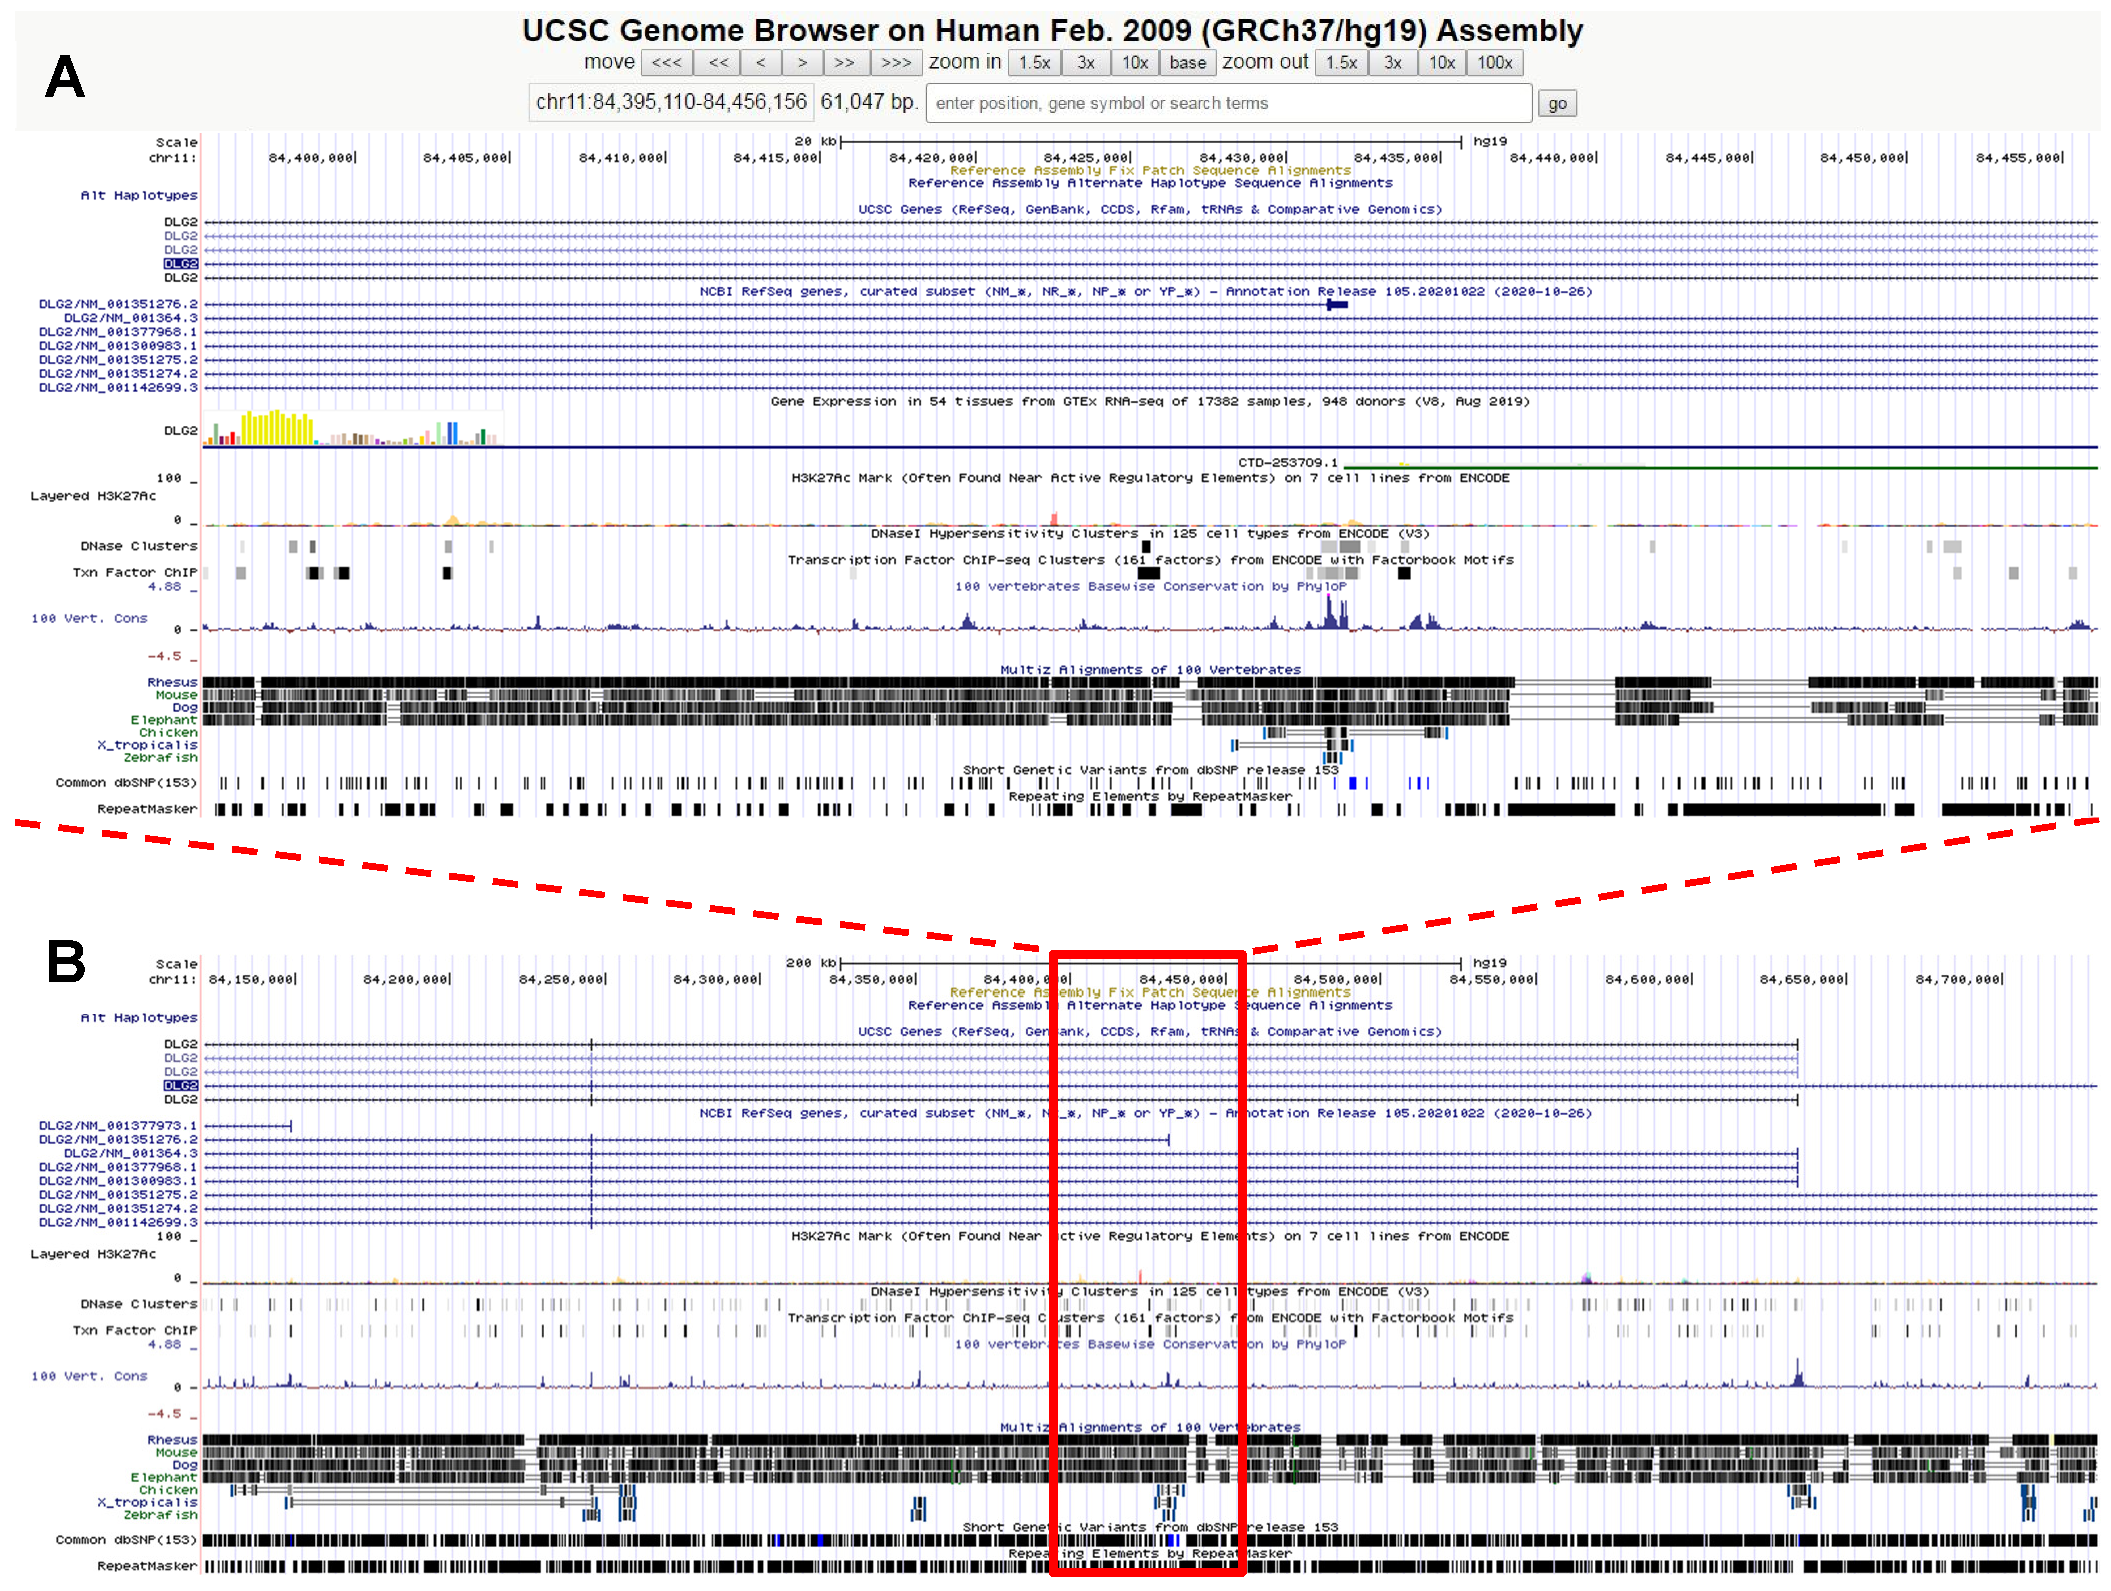The width and height of the screenshot is (2111, 1591).
Task: Open DLG2/NM_001351276.2 label in panel A
Action: tap(118, 304)
